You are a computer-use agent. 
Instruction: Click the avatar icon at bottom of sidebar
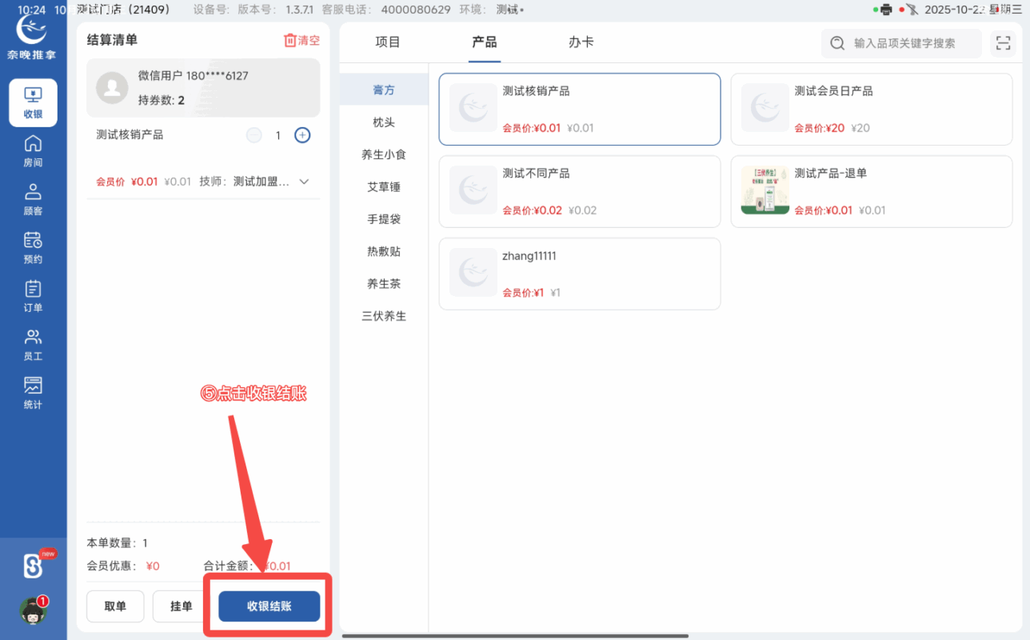33,614
